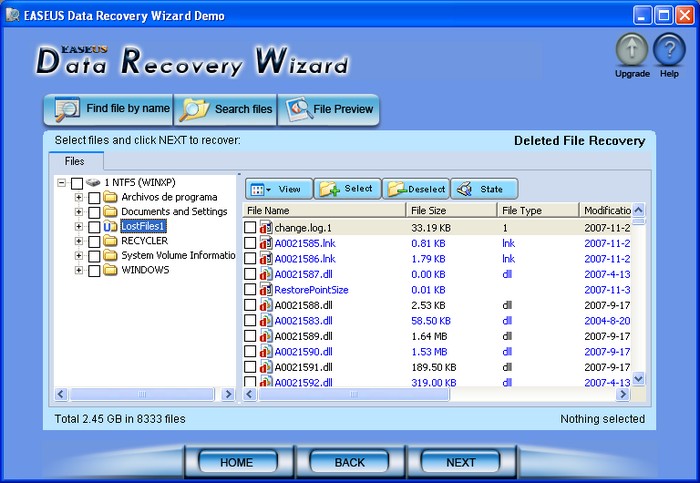Click the View grid icon

(x=258, y=190)
